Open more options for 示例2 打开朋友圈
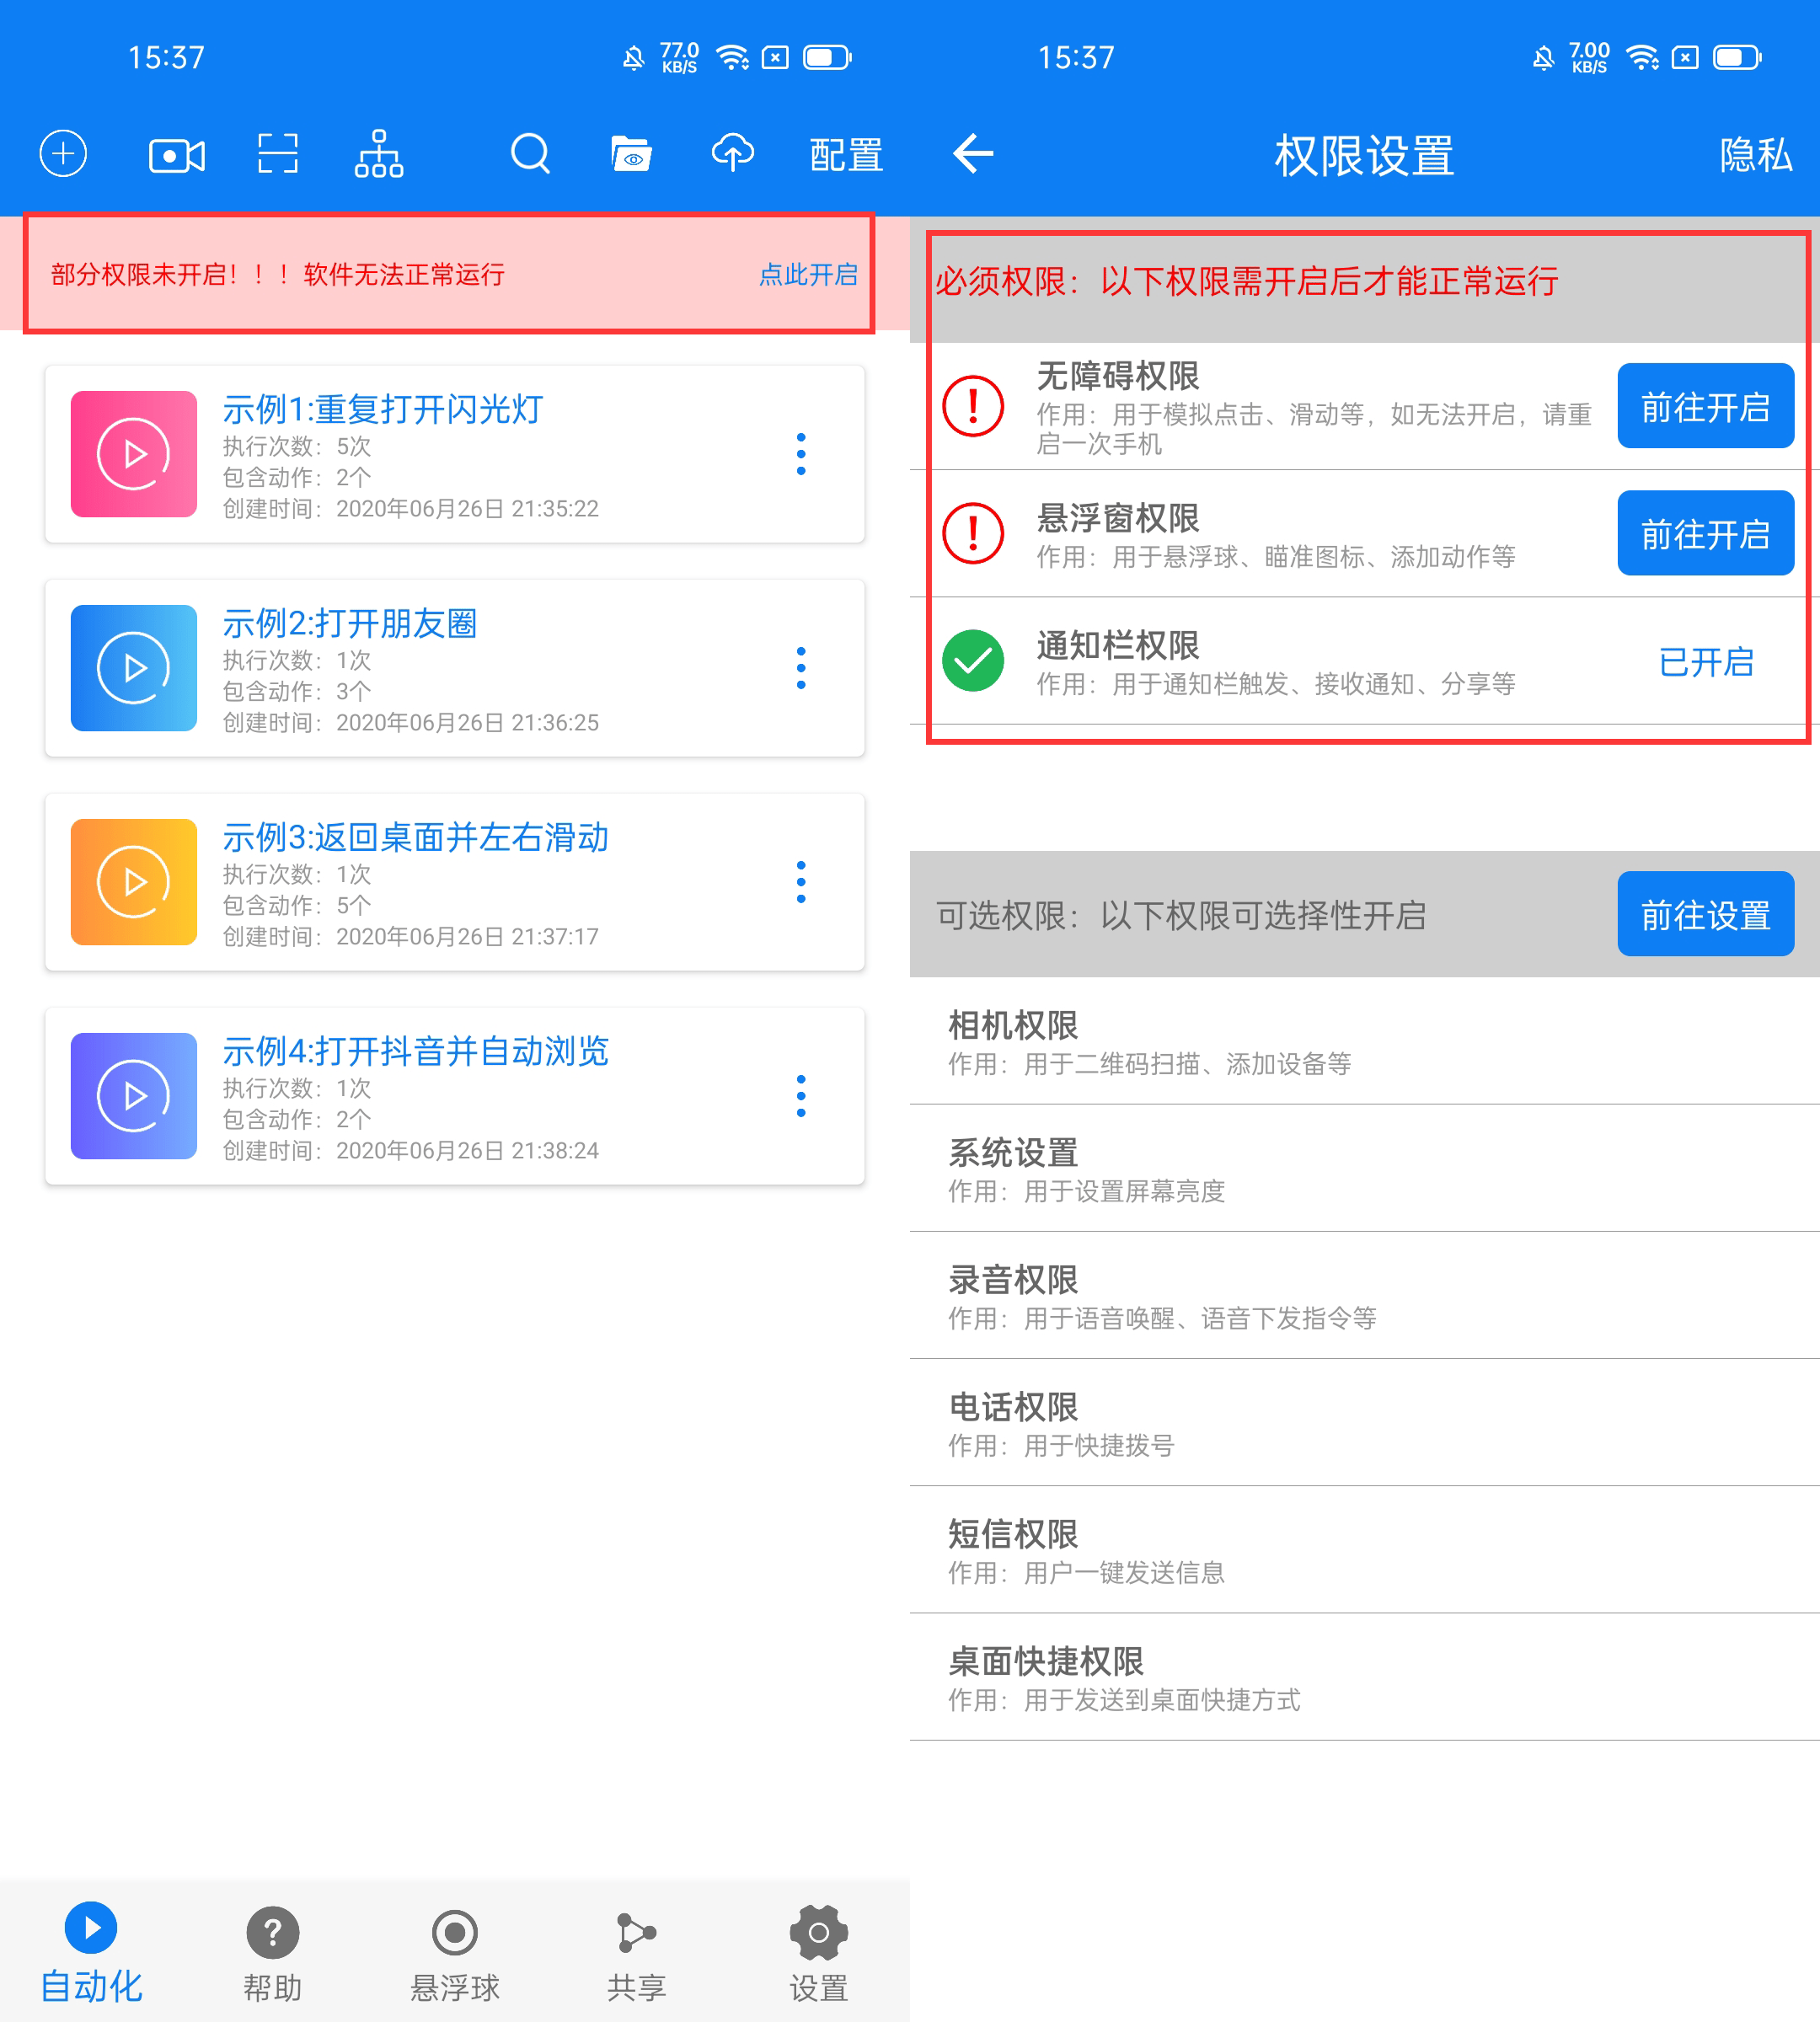 (x=801, y=668)
